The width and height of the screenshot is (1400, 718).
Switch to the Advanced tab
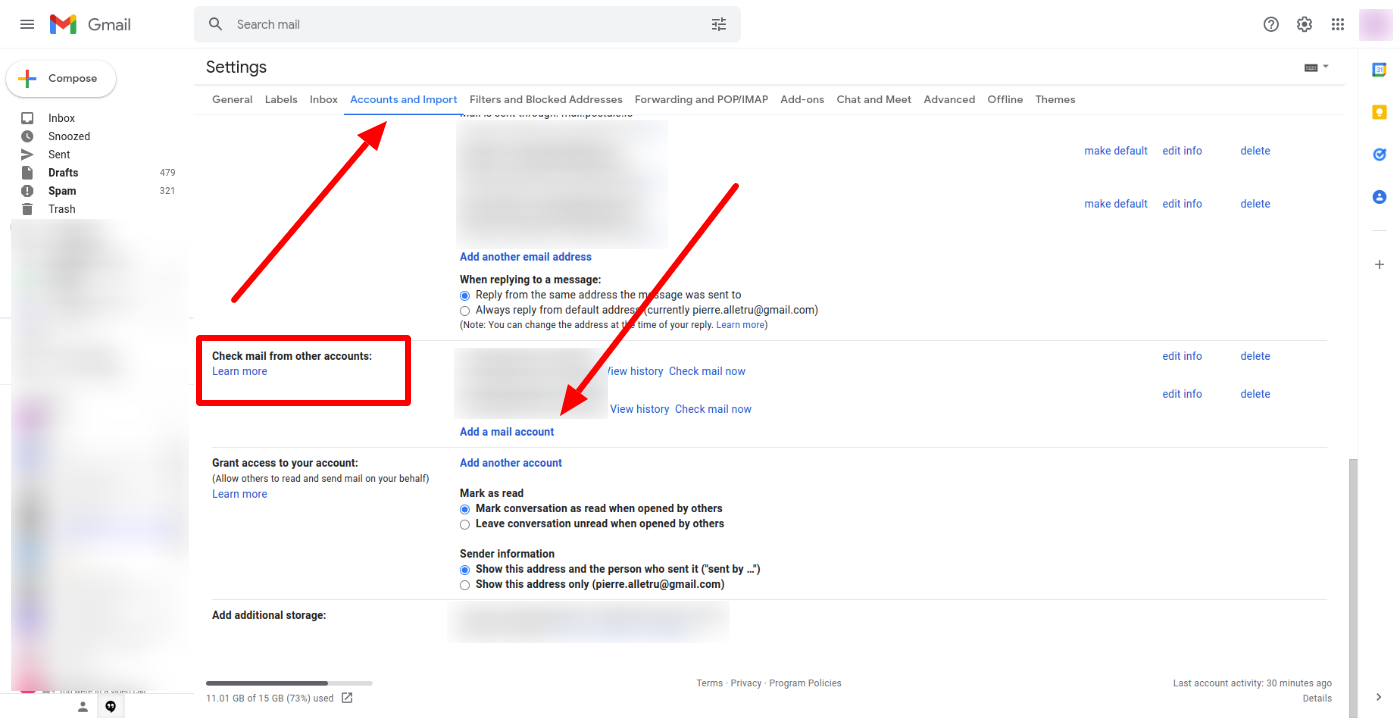(949, 99)
